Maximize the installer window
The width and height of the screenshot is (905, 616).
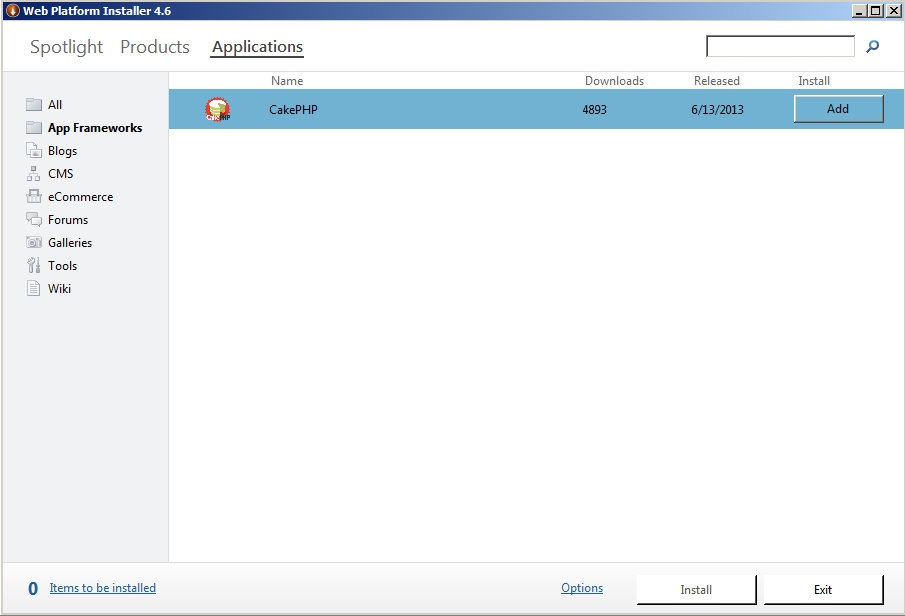[876, 10]
